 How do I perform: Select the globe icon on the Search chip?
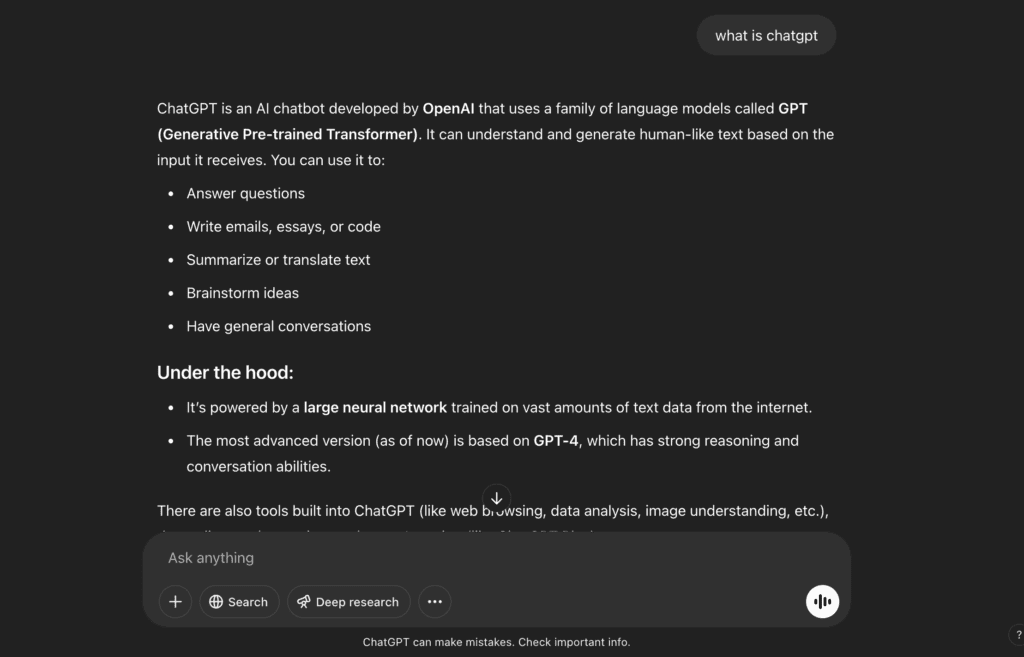(217, 601)
